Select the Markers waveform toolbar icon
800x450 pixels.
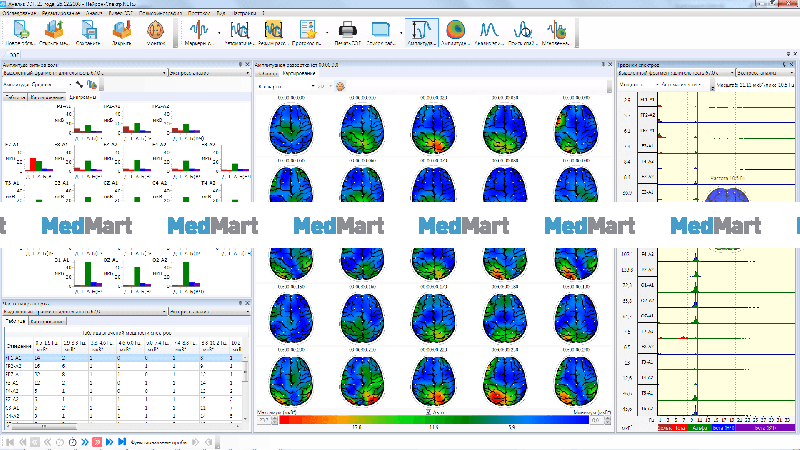coord(198,31)
